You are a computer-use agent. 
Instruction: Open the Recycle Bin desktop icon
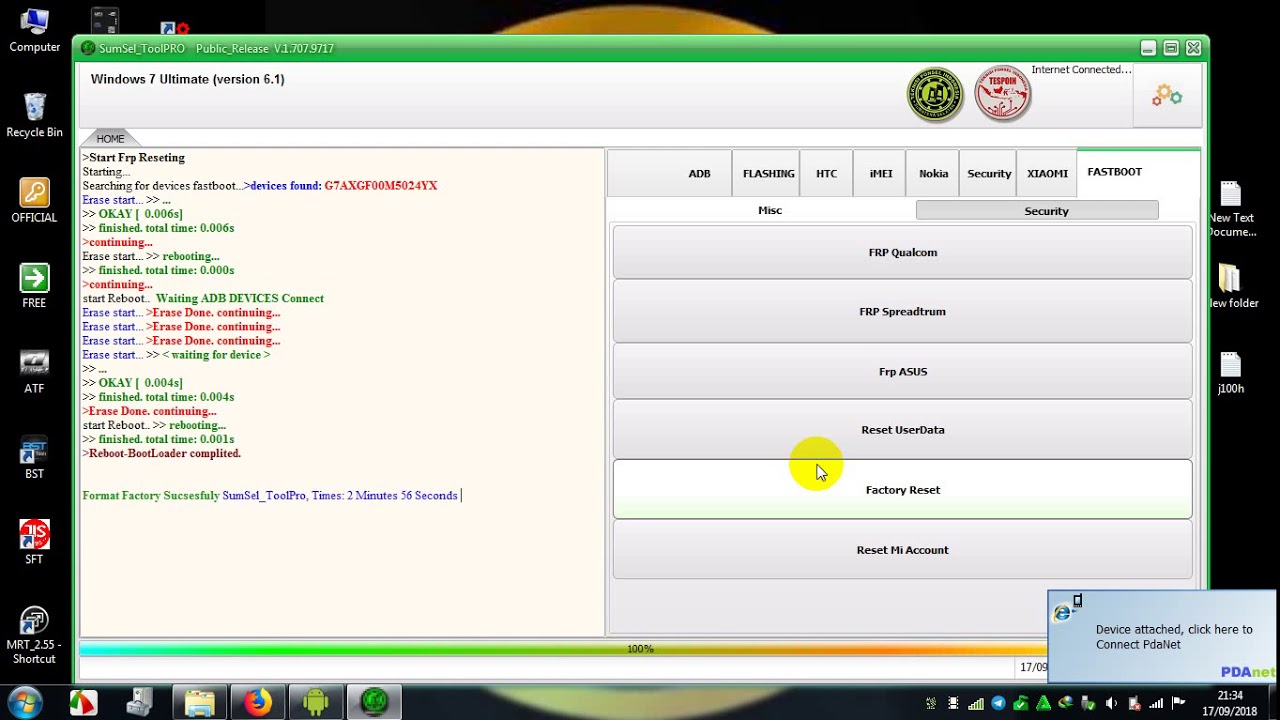[x=35, y=115]
